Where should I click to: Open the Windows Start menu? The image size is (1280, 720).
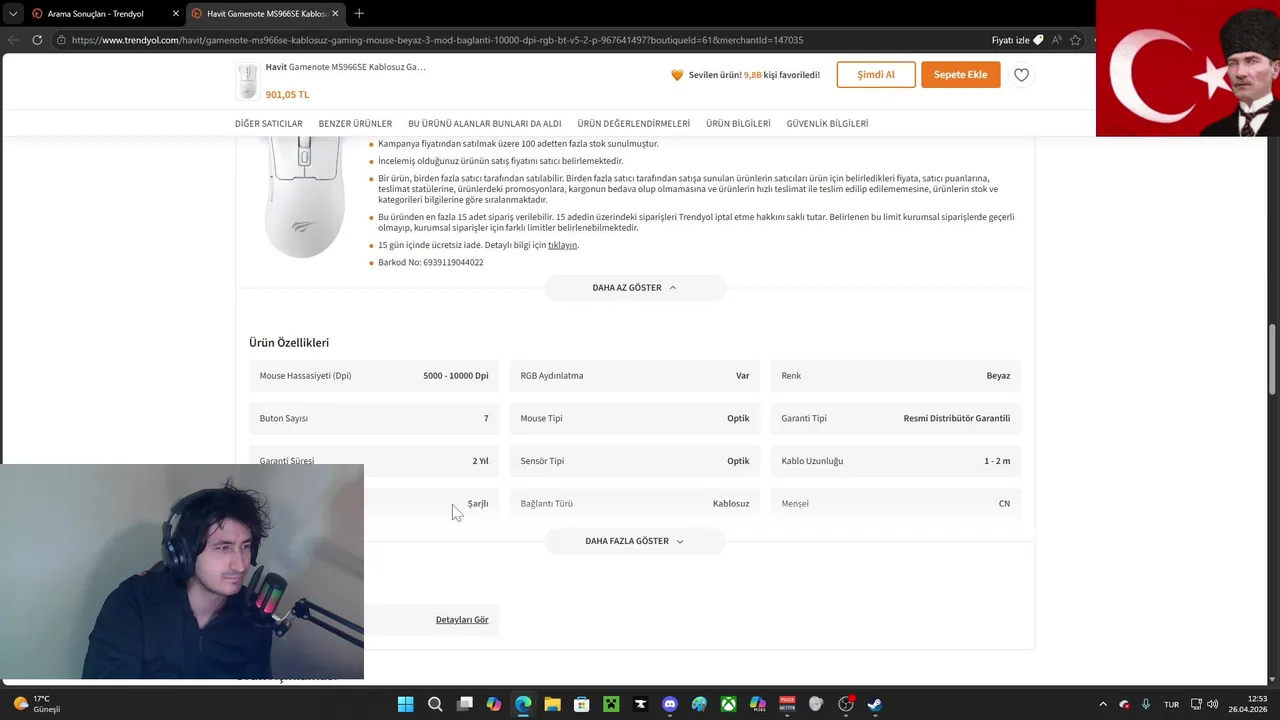coord(405,704)
